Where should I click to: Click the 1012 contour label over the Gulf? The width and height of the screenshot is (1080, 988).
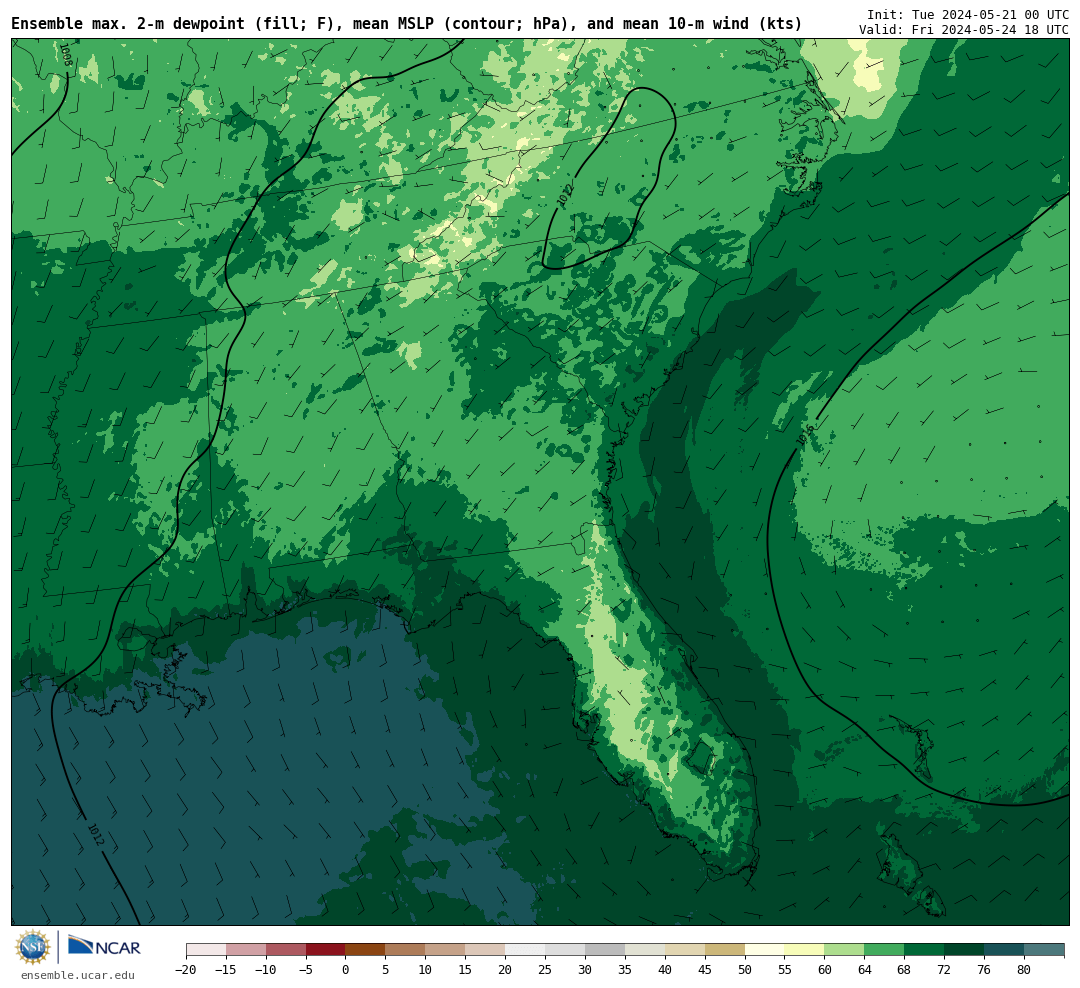[96, 835]
